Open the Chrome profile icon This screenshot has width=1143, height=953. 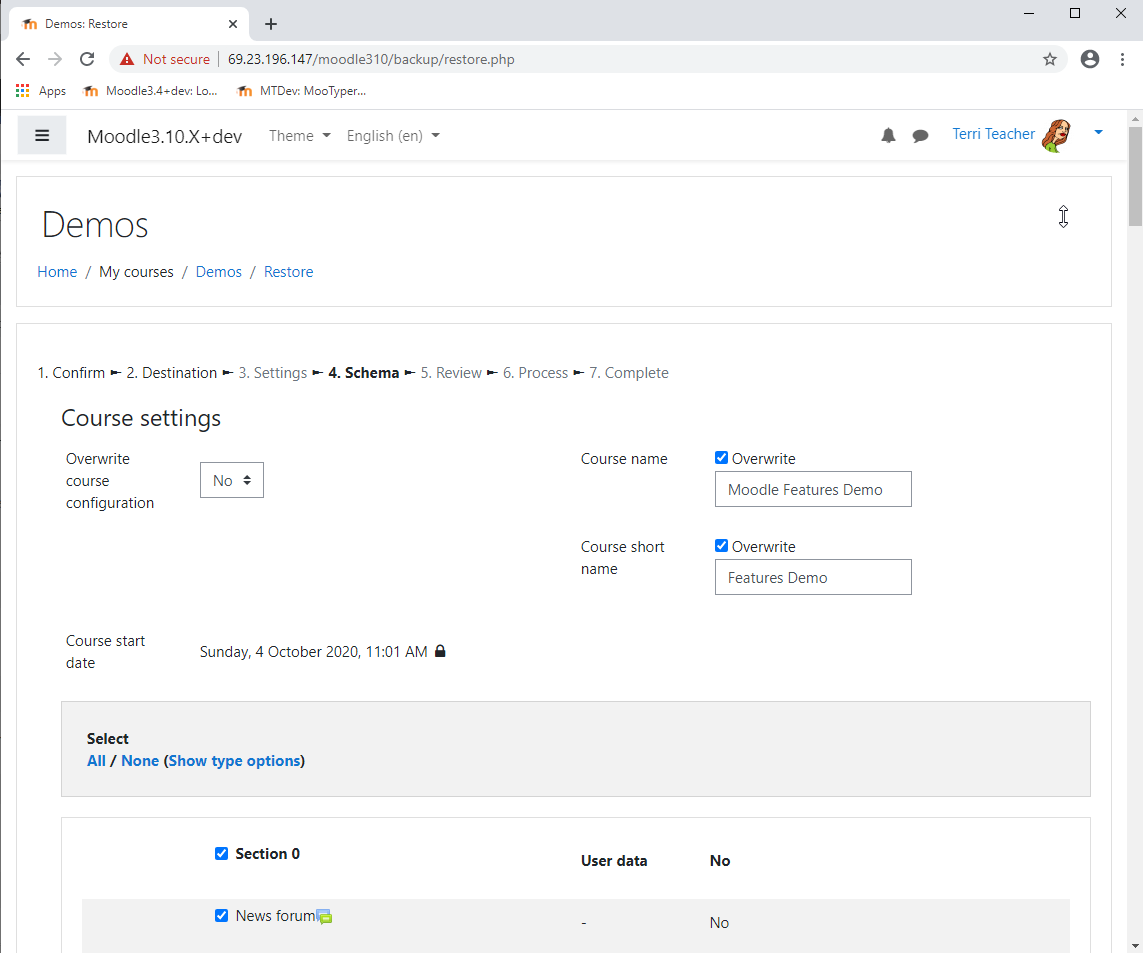click(1090, 59)
